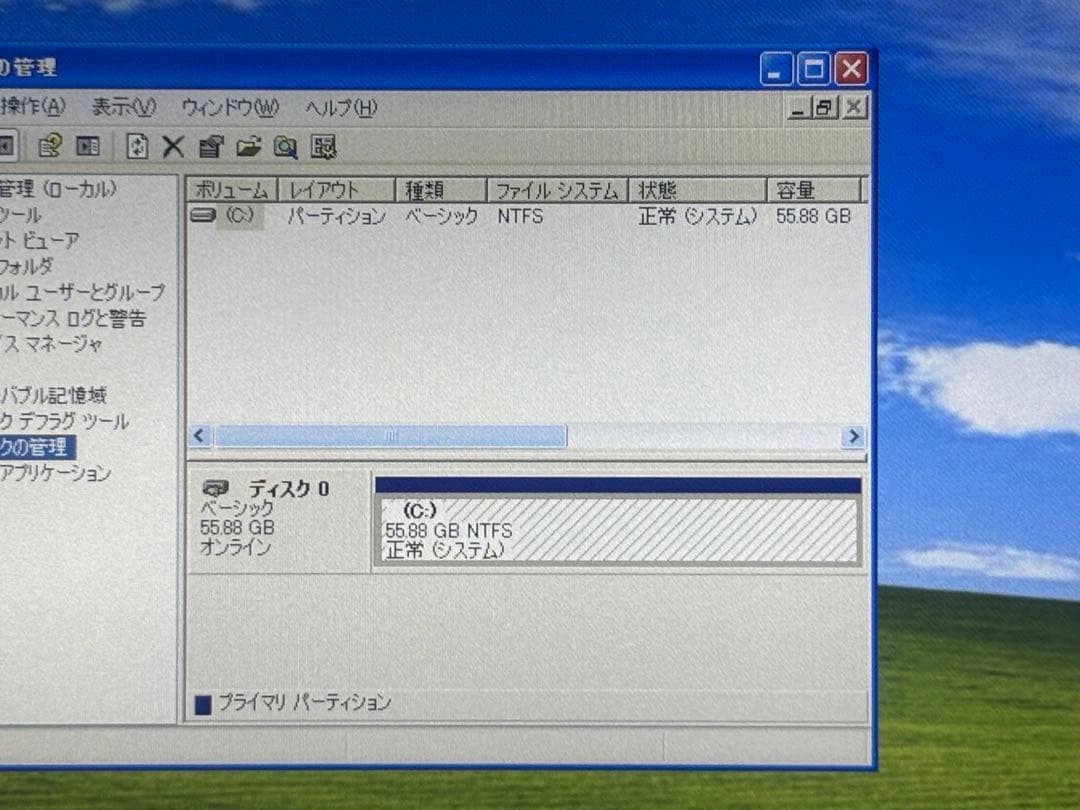
Task: Select the highlighted クの管理 tree item
Action: 37,447
